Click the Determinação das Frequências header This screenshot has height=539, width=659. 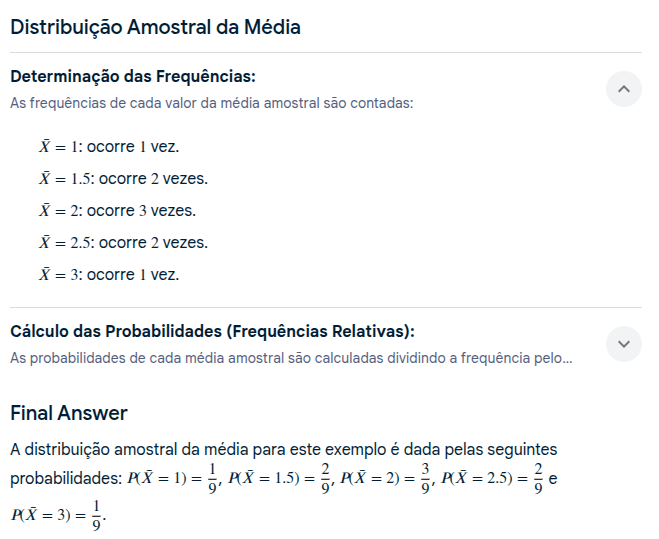(x=133, y=77)
